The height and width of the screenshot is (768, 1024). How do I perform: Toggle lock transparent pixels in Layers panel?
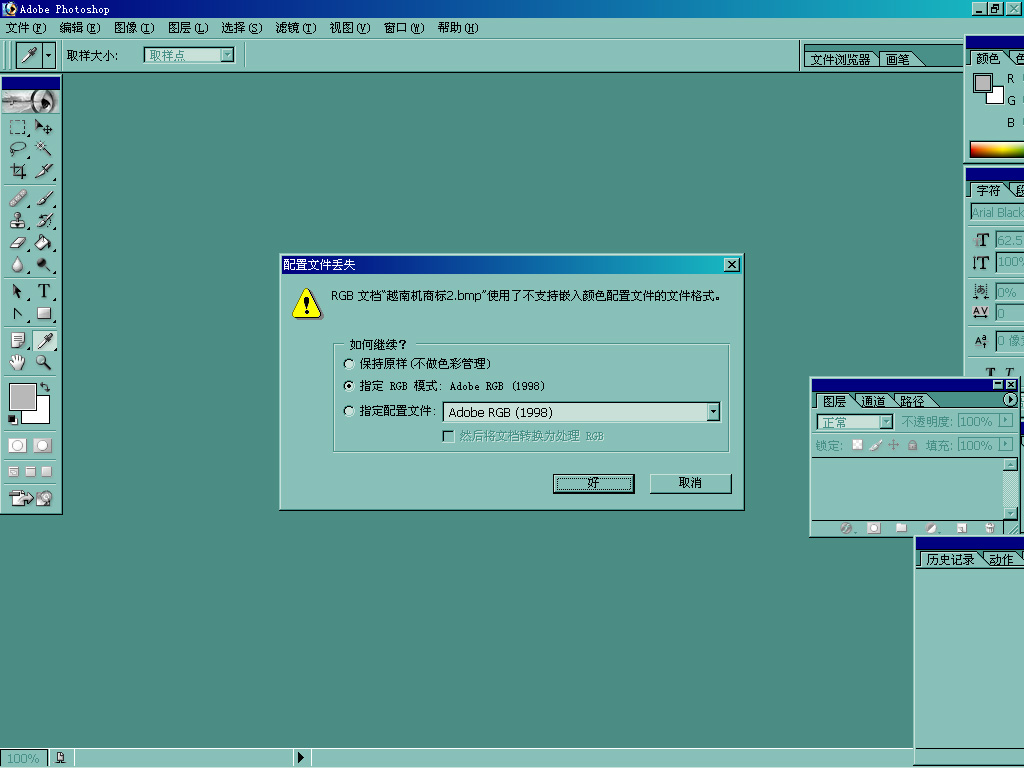point(857,445)
